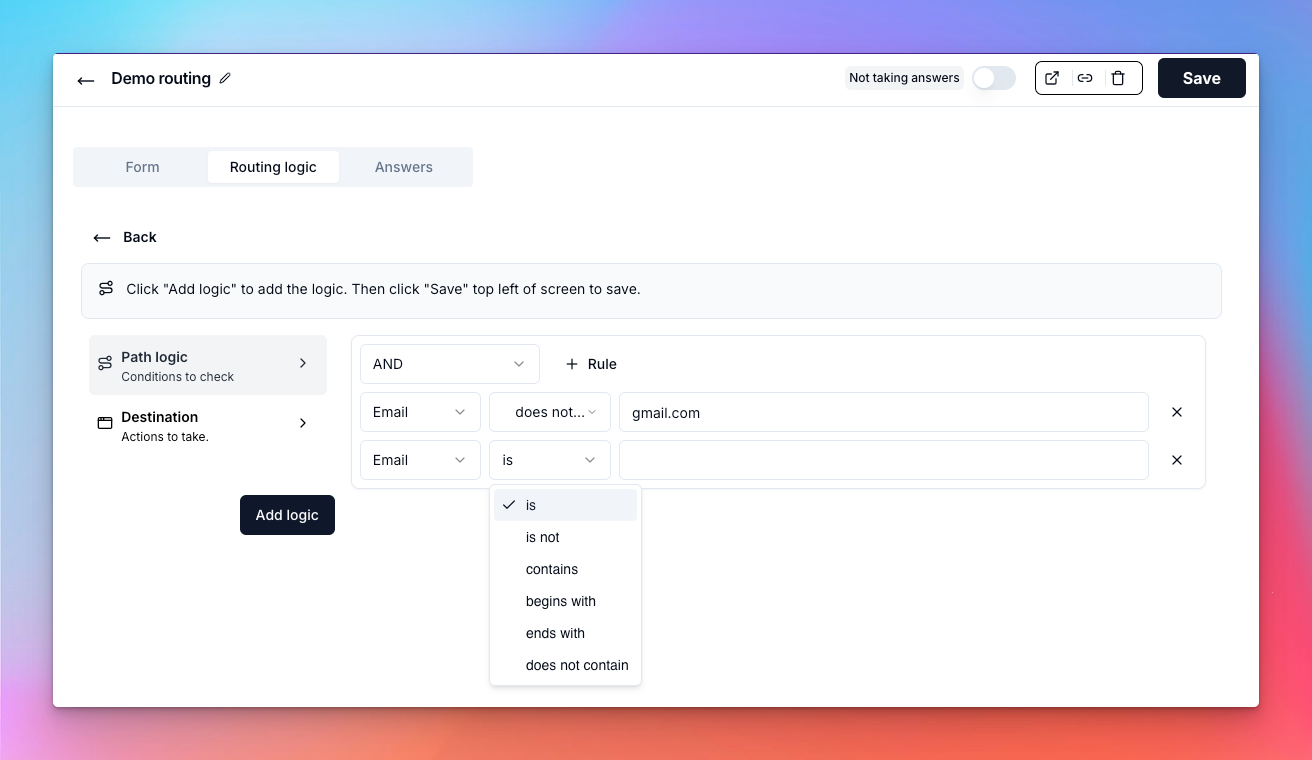Open form preview with external link icon
Viewport: 1312px width, 760px height.
tap(1052, 78)
